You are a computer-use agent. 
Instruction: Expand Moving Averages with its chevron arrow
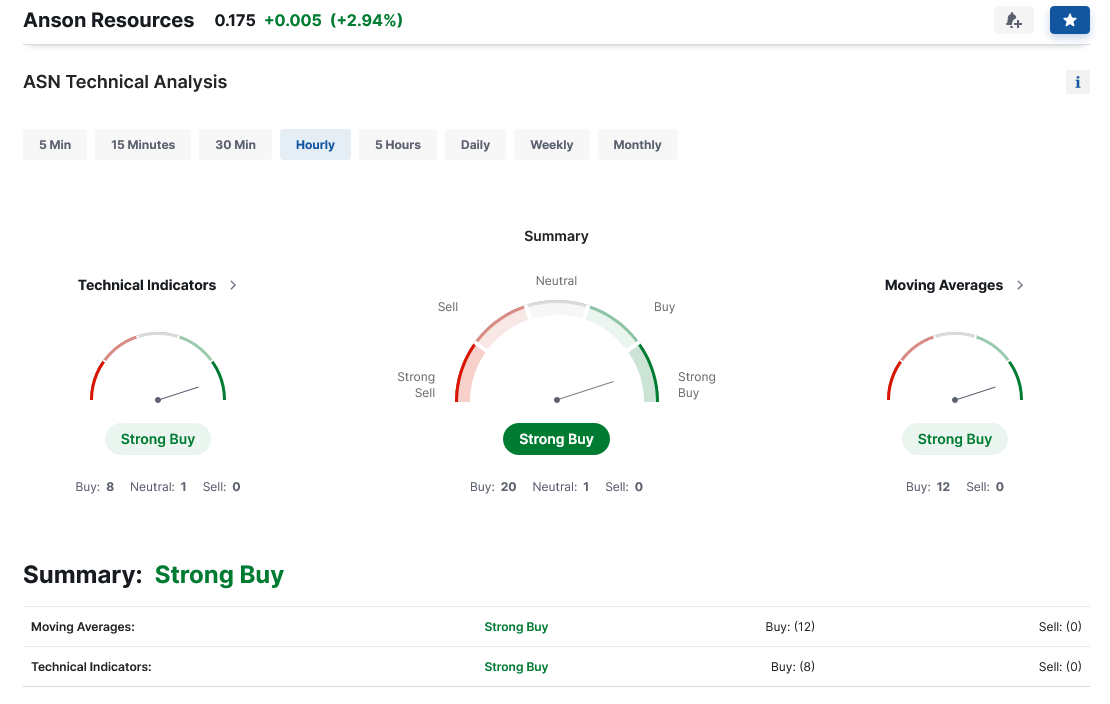point(1020,285)
